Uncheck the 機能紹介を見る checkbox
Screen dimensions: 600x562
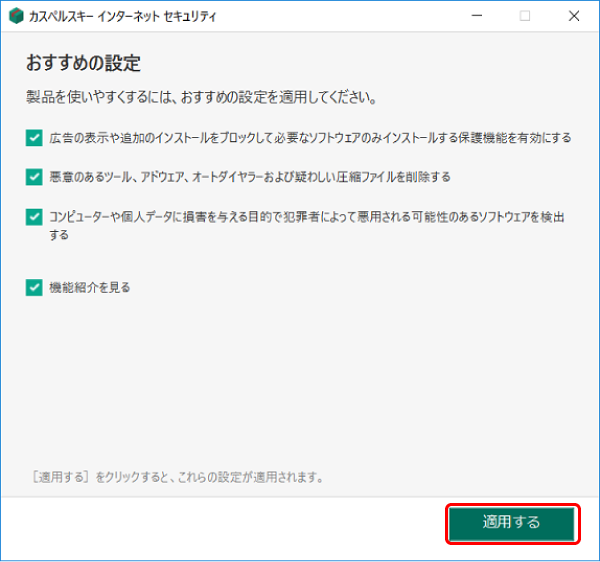click(x=34, y=287)
